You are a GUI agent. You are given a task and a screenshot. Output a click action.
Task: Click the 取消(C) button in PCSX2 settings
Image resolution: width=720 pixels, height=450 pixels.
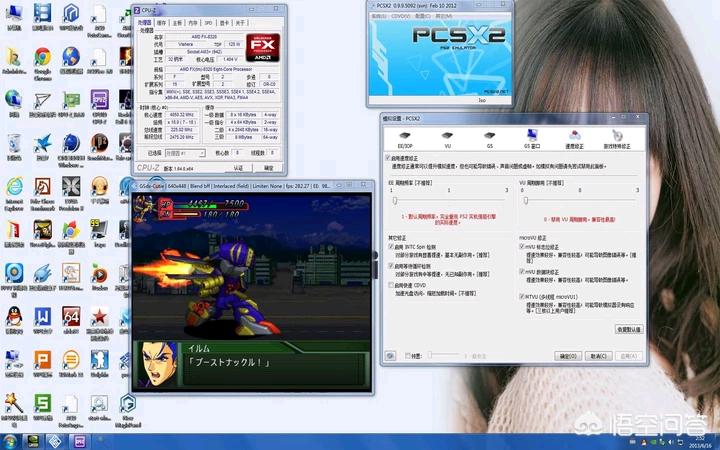coord(598,356)
